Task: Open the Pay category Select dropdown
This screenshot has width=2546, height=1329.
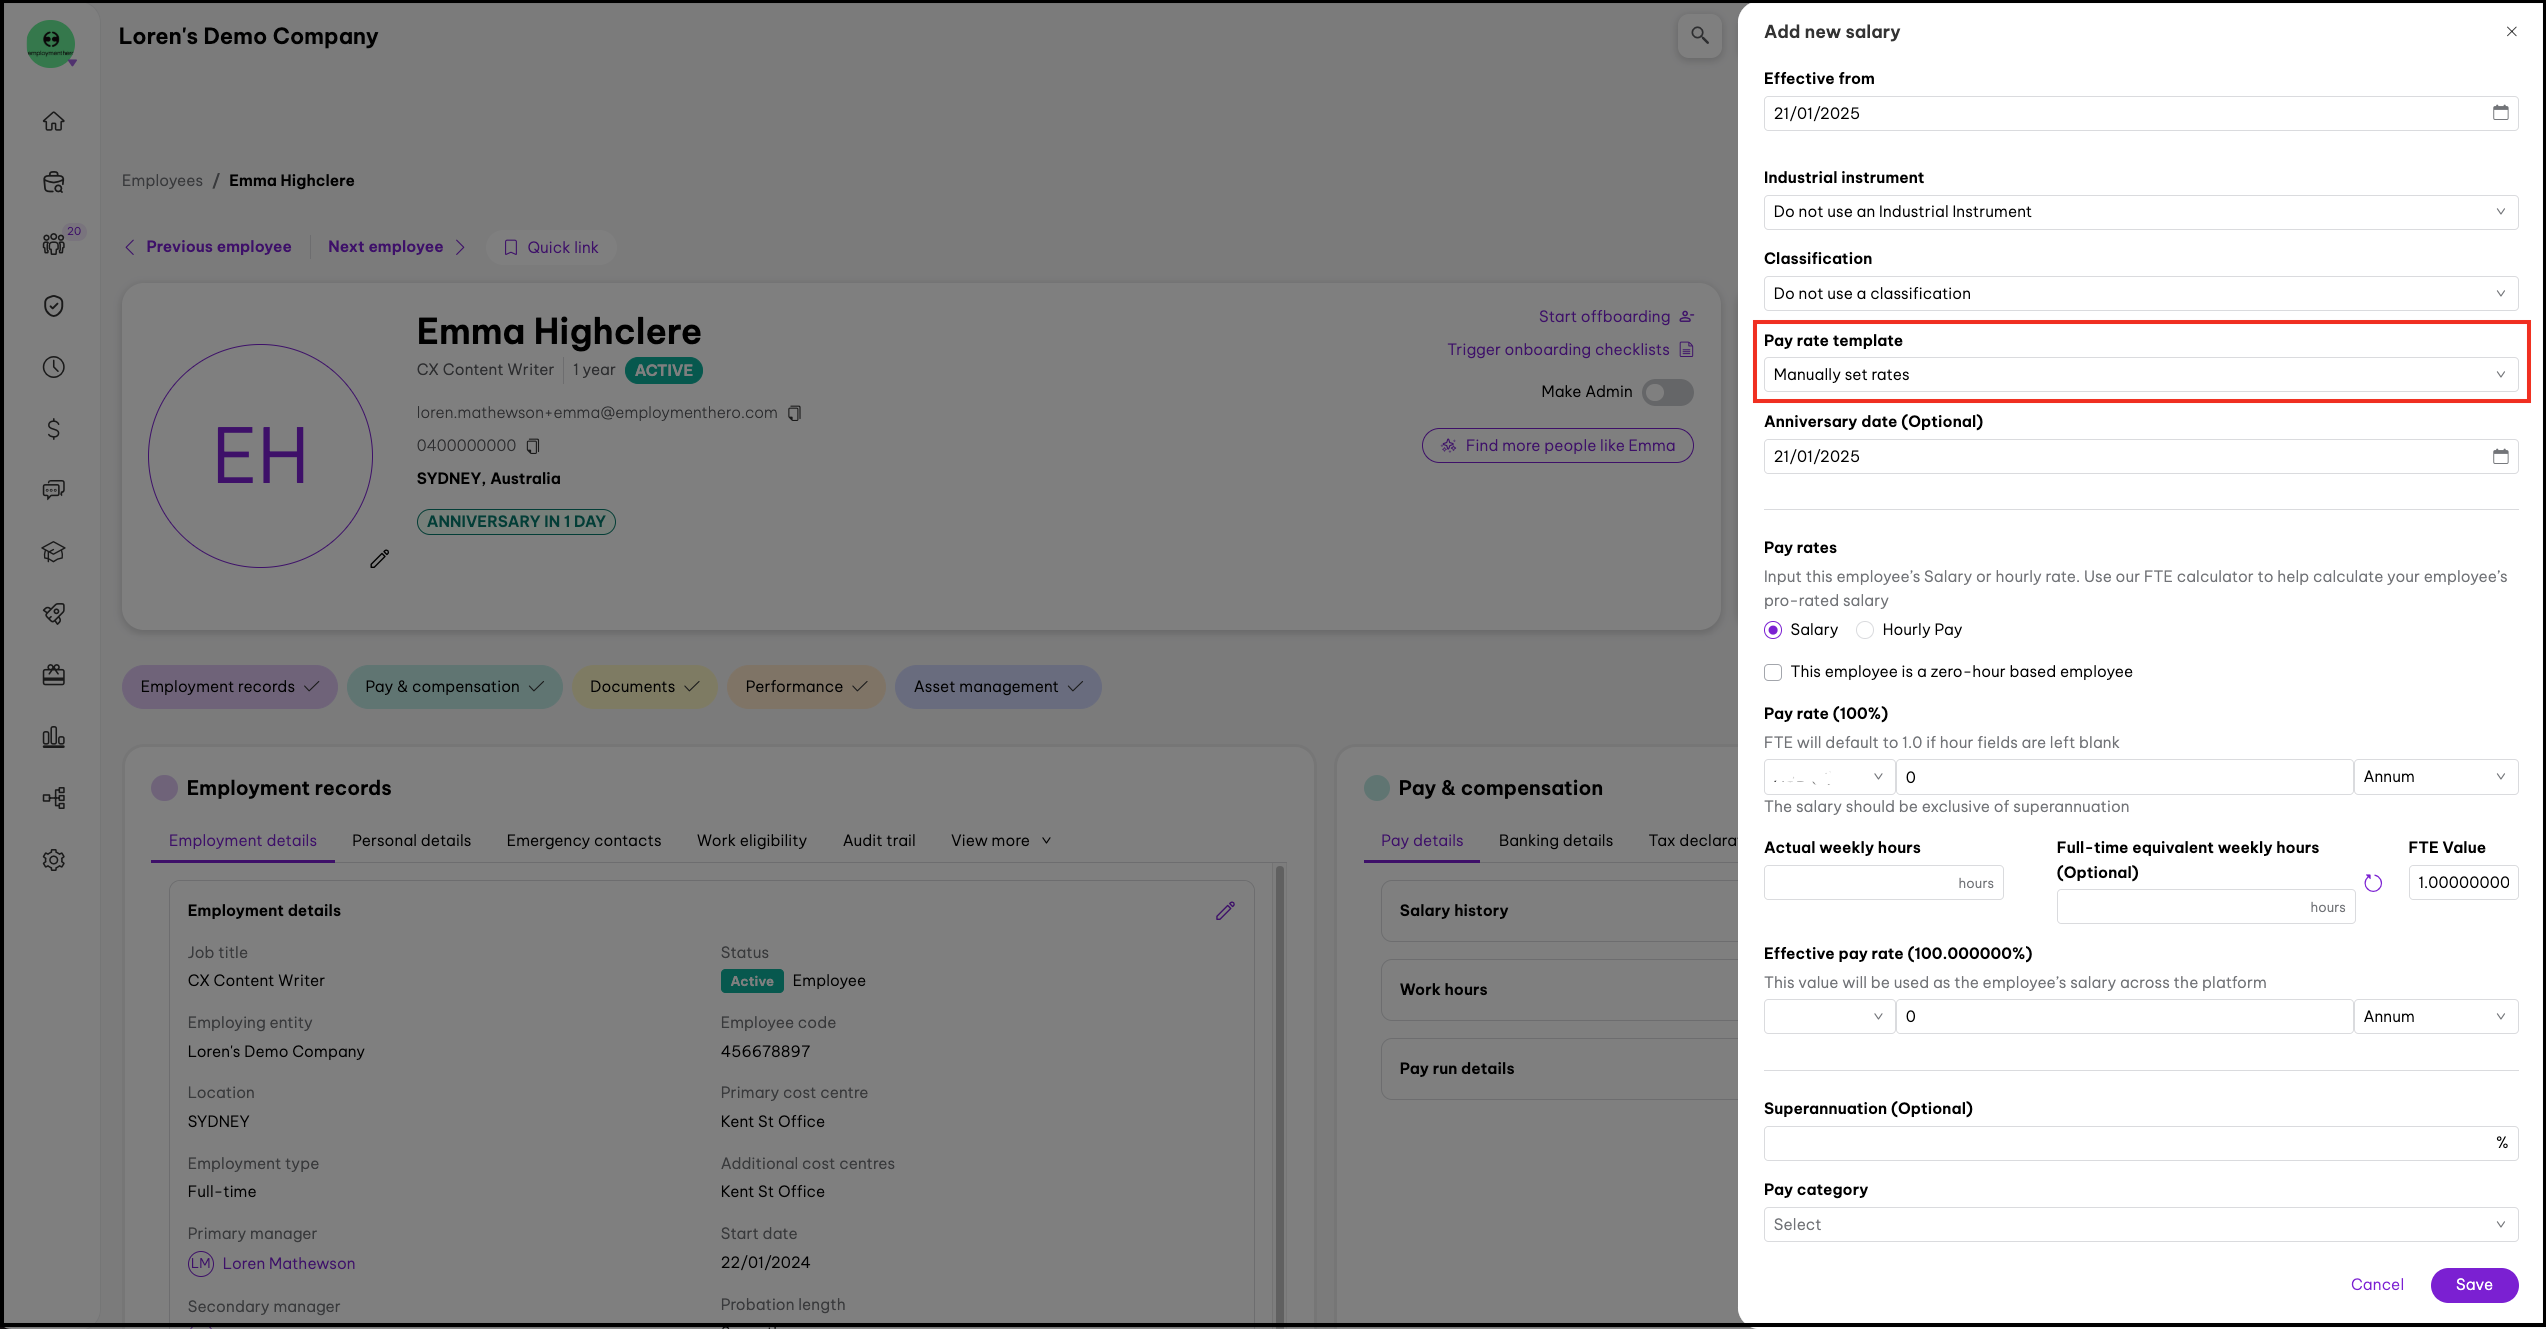Action: [2140, 1225]
